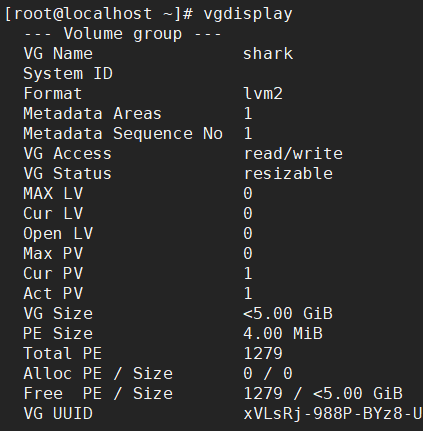Screen dimensions: 423x431
Task: Click the PE Size value 4.00 MiB
Action: coord(283,334)
